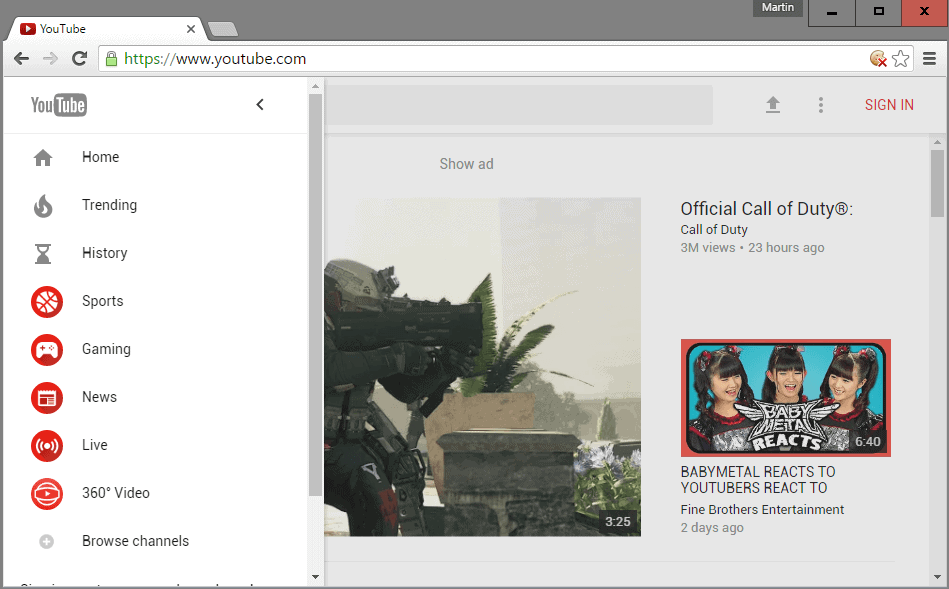949x589 pixels.
Task: Bookmark this page with the star
Action: (x=901, y=58)
